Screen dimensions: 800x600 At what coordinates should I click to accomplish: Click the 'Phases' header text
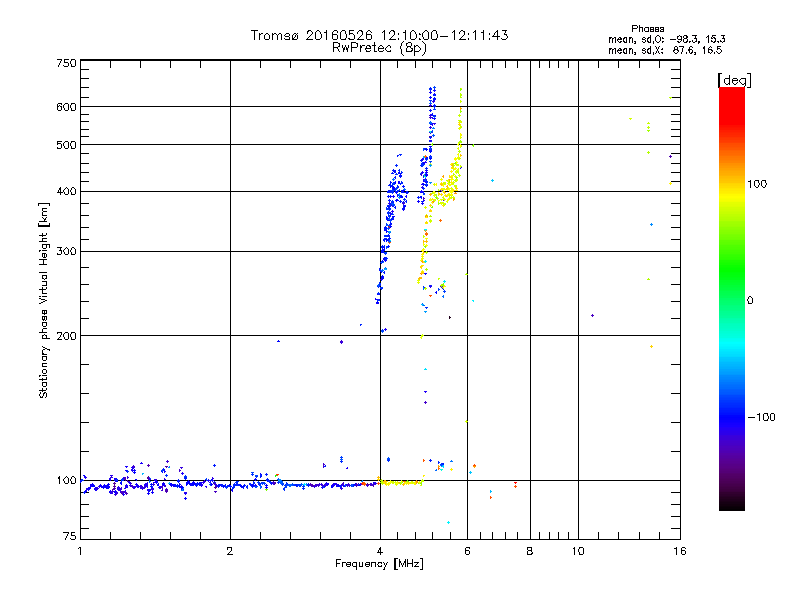click(x=647, y=29)
